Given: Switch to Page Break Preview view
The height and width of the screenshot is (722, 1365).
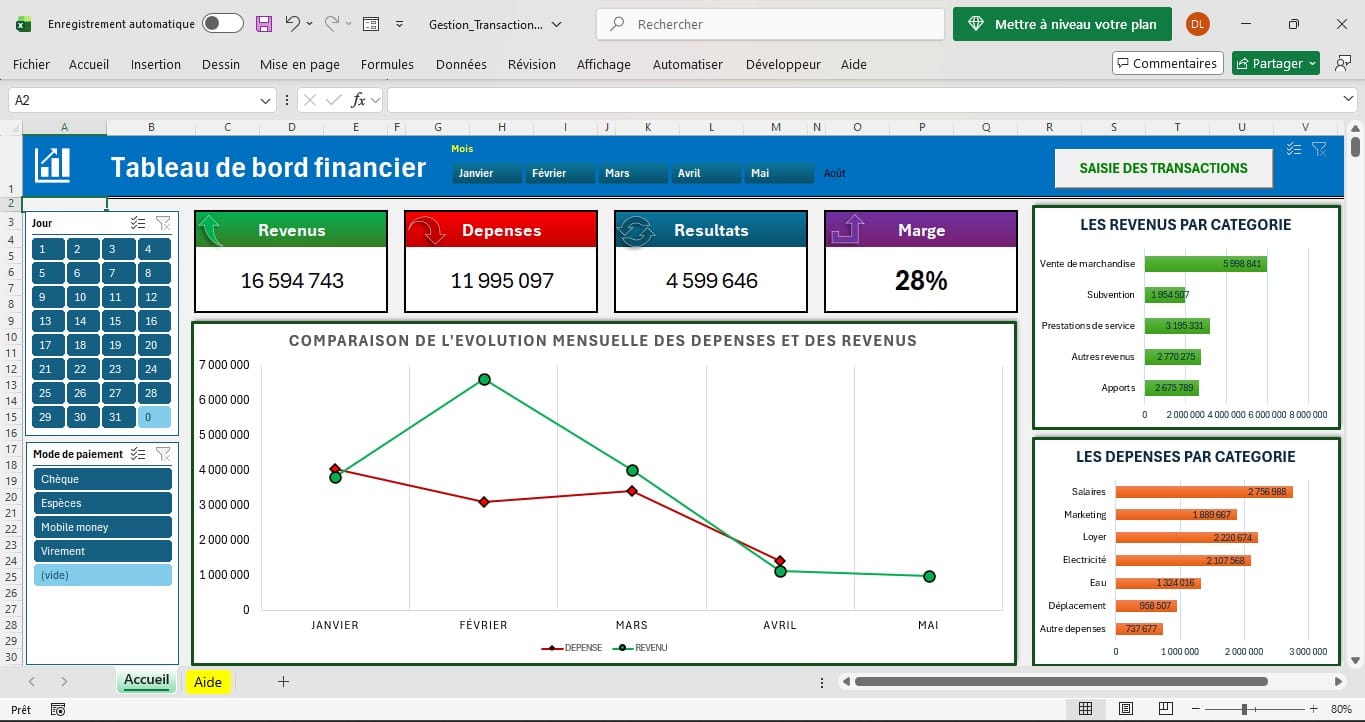Looking at the screenshot, I should [1167, 710].
